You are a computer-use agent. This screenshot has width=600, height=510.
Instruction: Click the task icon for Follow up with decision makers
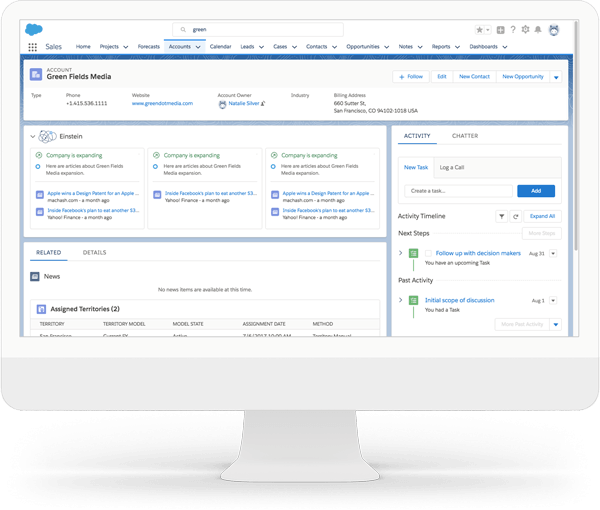tap(413, 253)
